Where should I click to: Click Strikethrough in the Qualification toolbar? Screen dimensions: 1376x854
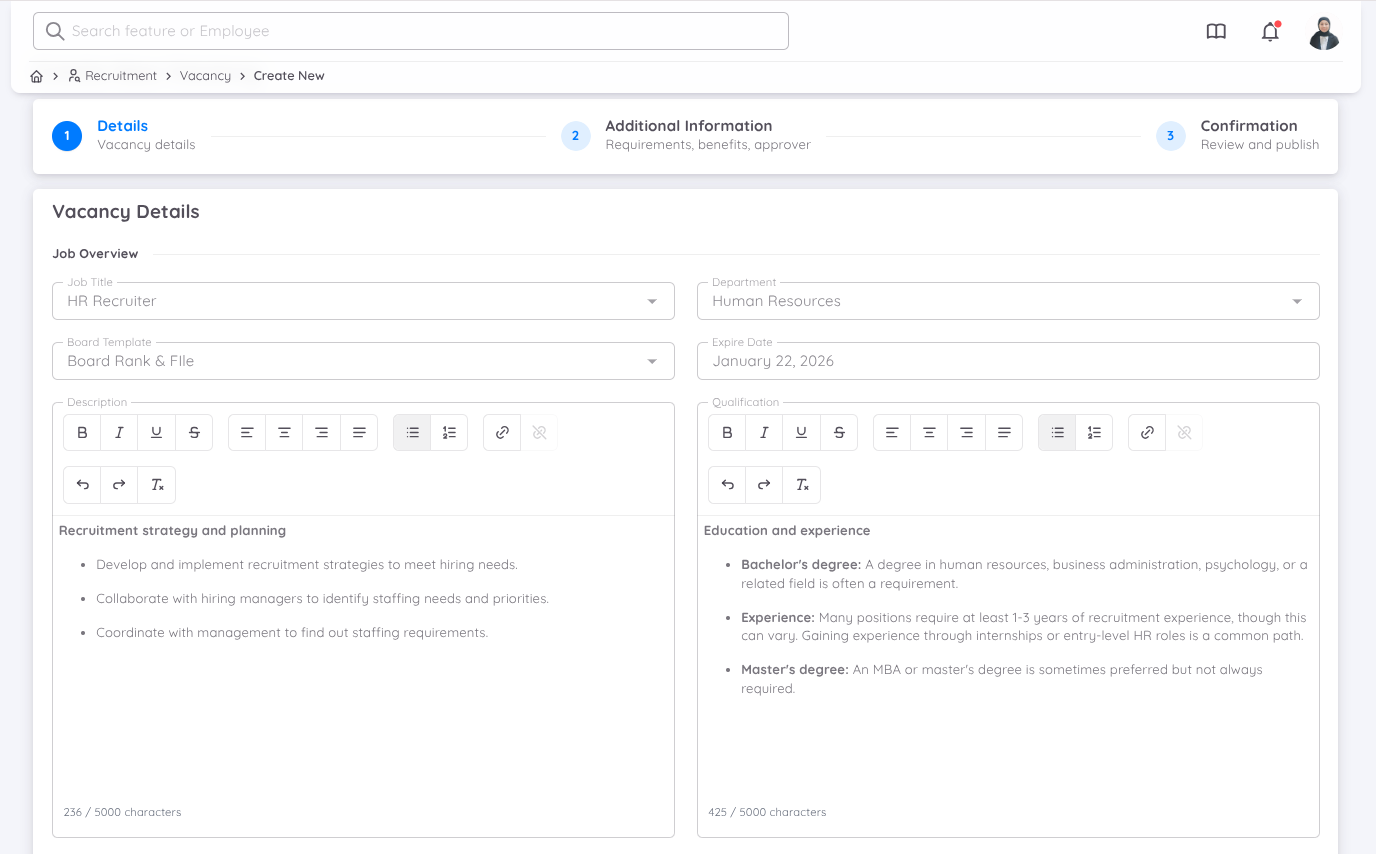tap(839, 433)
